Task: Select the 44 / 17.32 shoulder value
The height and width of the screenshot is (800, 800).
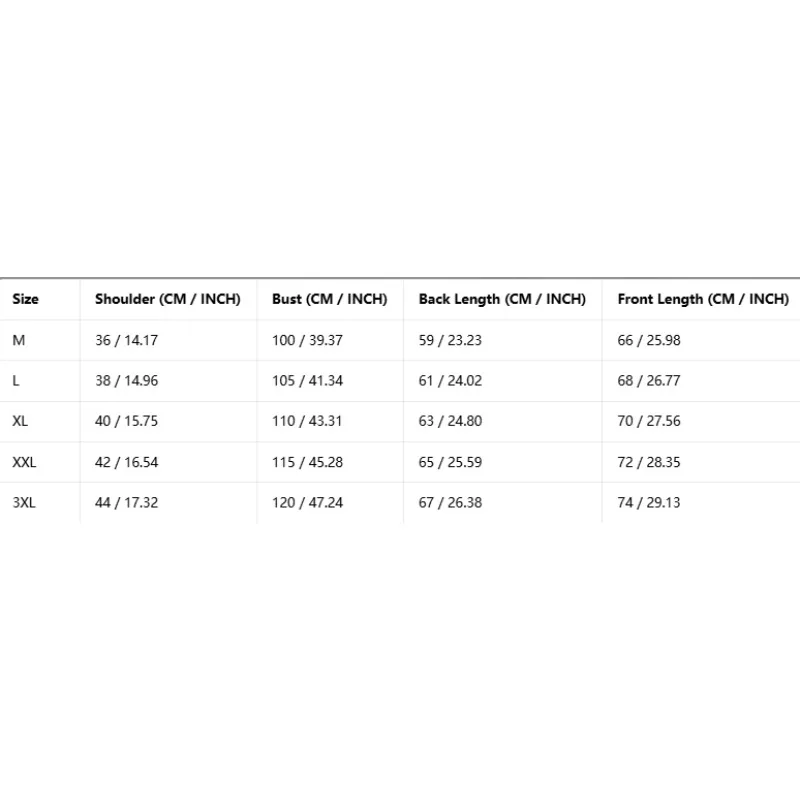Action: [x=127, y=503]
